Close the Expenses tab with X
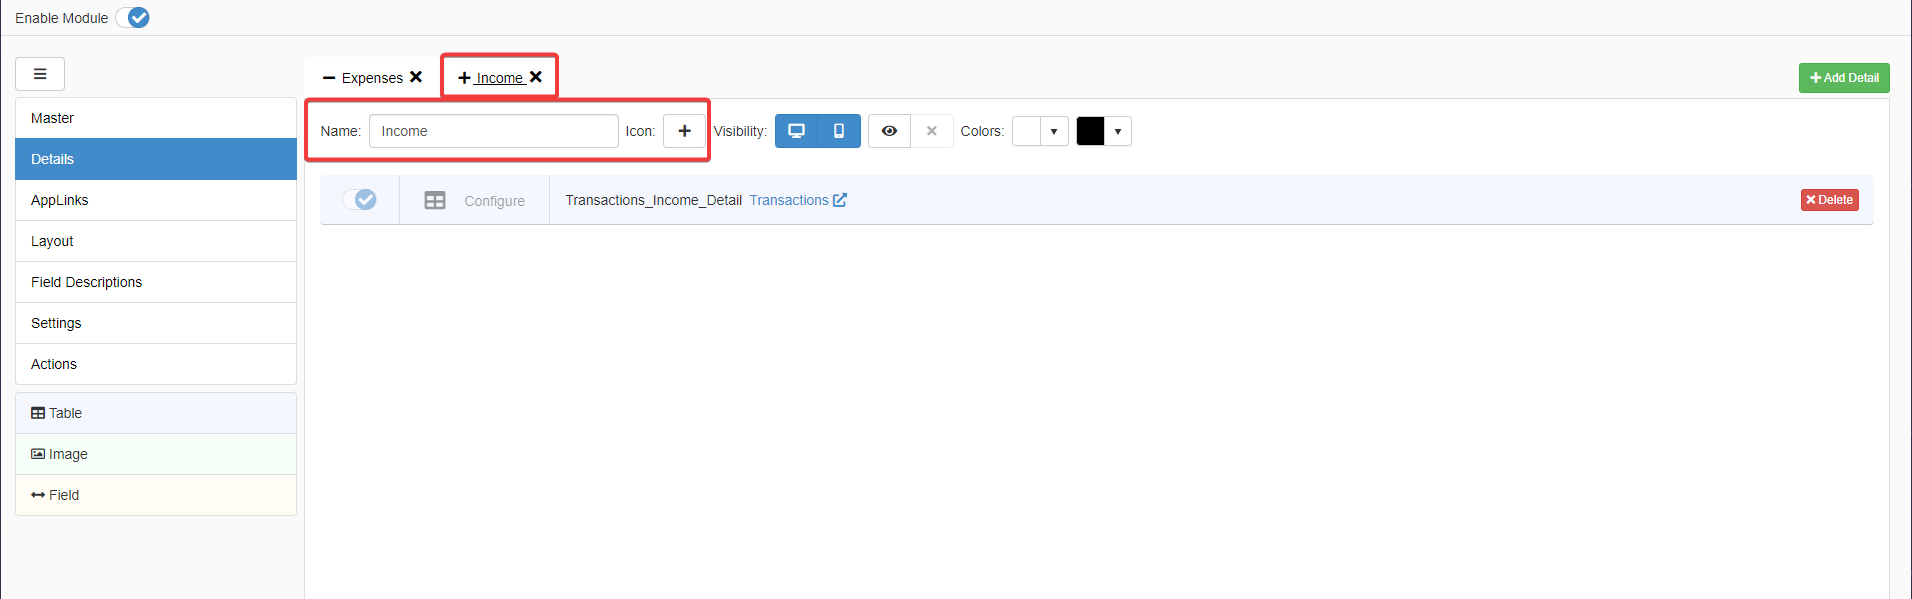The height and width of the screenshot is (599, 1912). [x=416, y=77]
